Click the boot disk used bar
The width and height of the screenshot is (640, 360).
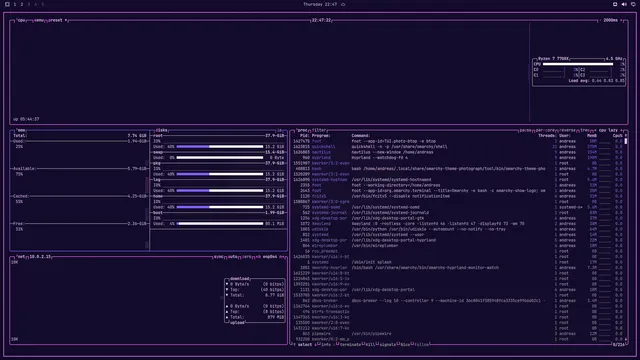pos(220,224)
